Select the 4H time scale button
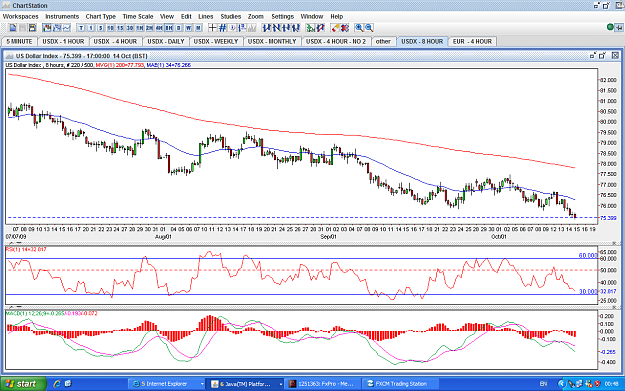Screen dimensions: 625x391 click(x=159, y=28)
